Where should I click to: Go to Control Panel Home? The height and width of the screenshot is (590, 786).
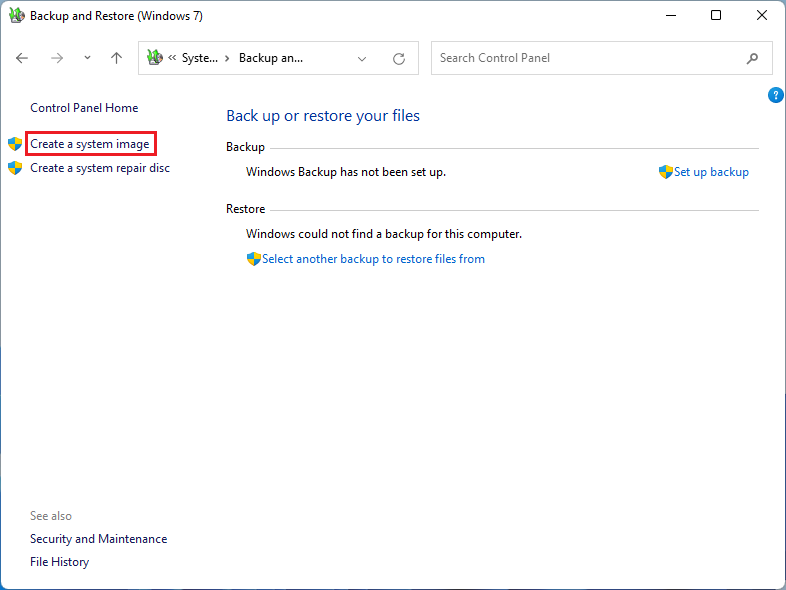pos(84,108)
